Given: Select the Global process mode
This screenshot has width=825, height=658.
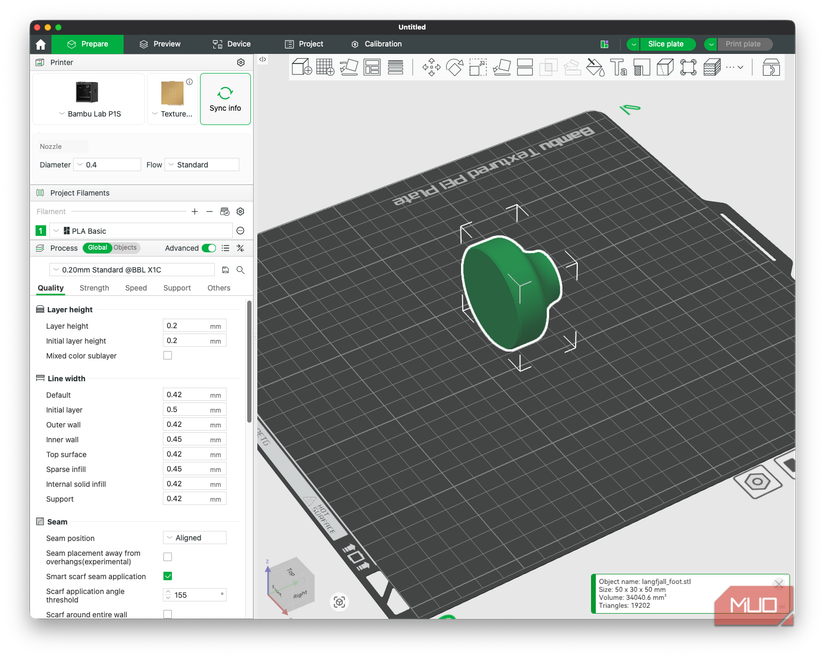Looking at the screenshot, I should pos(97,248).
